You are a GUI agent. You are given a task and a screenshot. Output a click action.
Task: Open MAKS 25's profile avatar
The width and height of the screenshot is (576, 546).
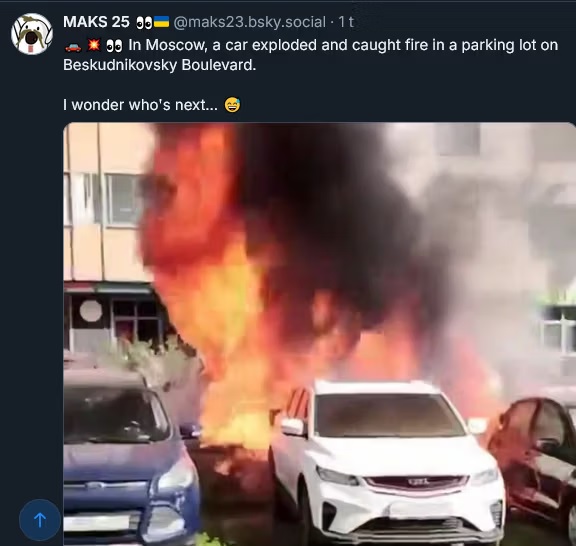click(32, 34)
